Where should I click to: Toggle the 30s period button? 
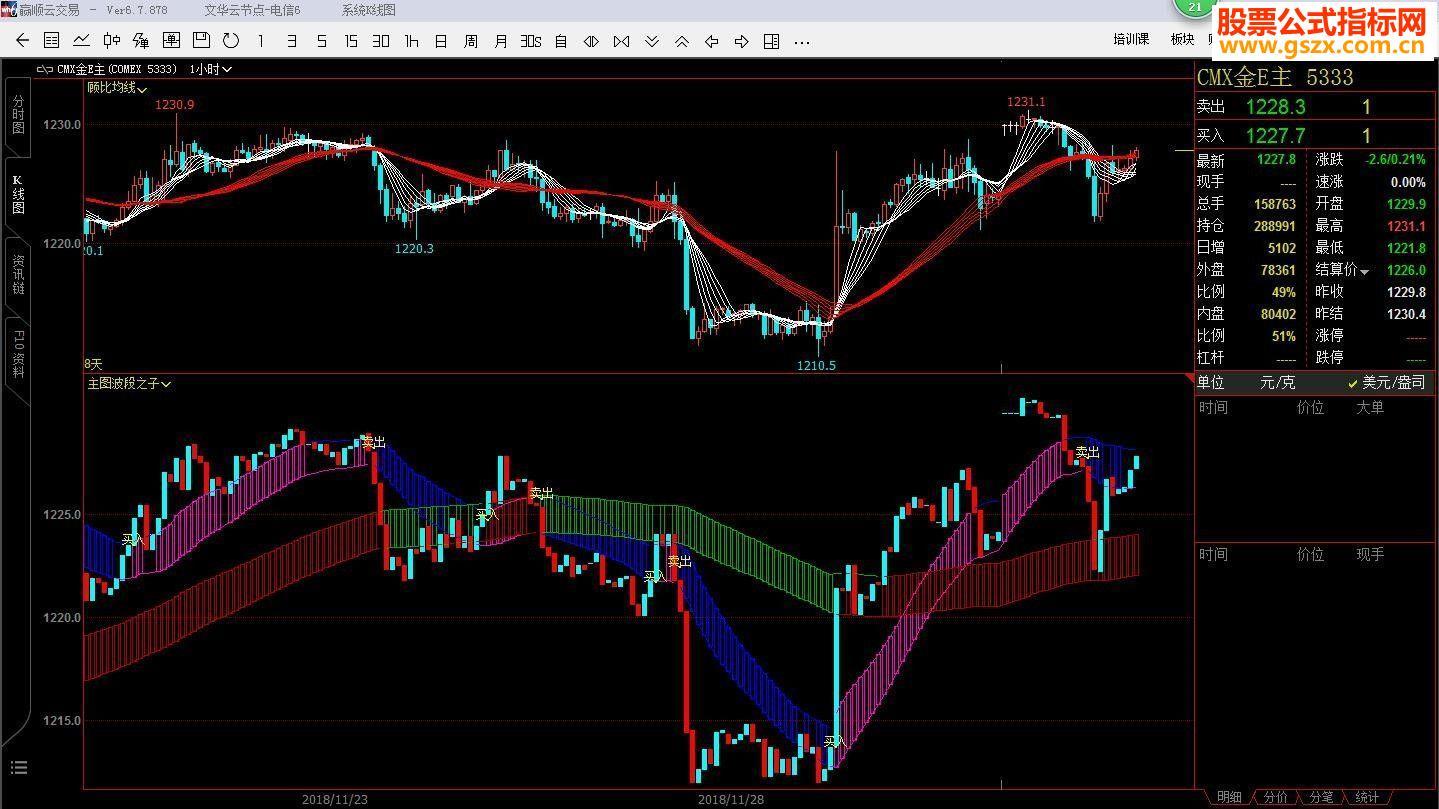tap(530, 41)
